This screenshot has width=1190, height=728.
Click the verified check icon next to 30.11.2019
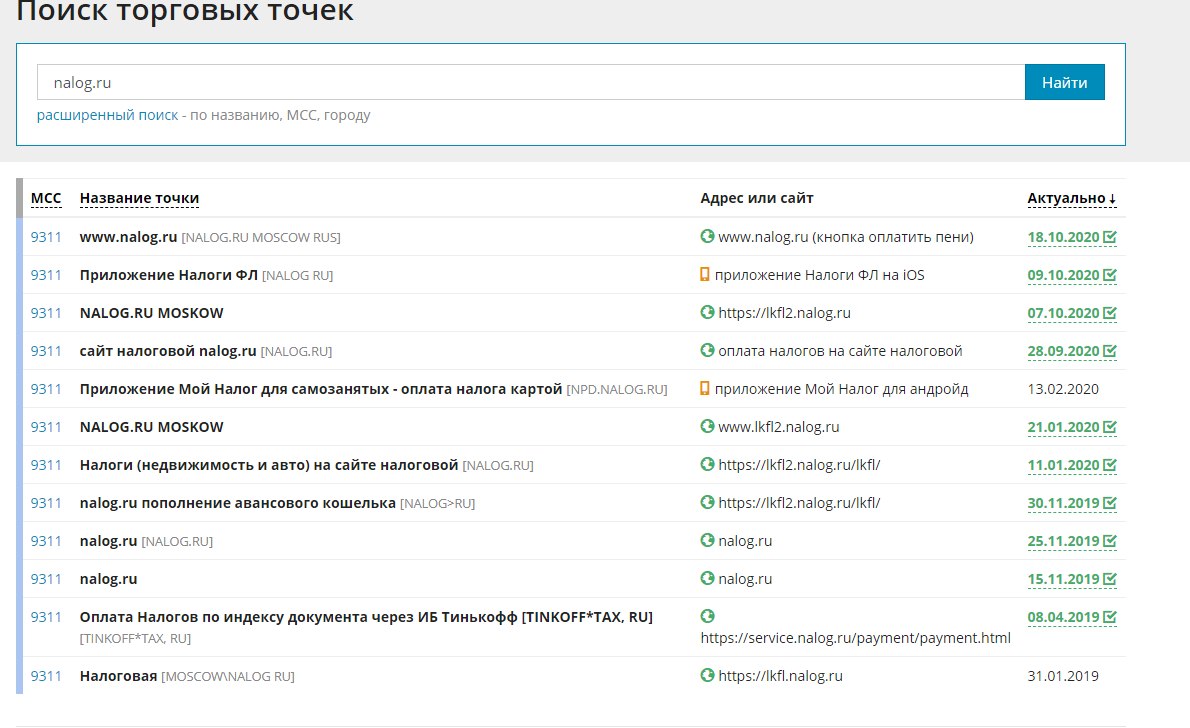pos(1110,503)
